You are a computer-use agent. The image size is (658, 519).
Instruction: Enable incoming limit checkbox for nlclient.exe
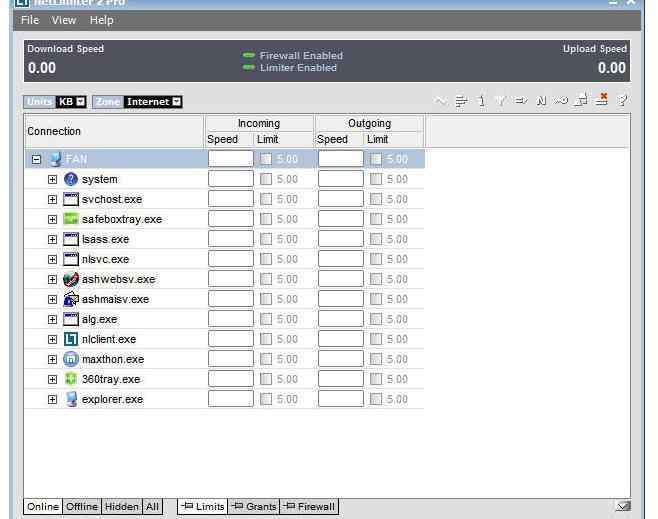point(266,339)
